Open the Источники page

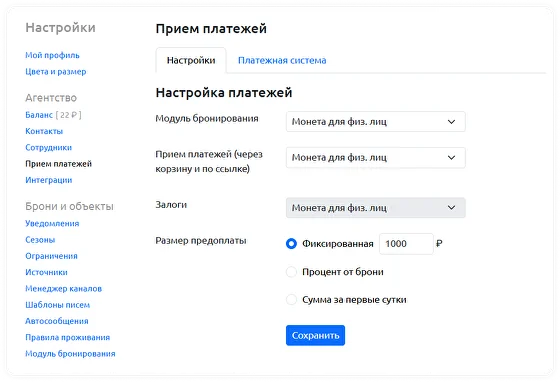[46, 272]
